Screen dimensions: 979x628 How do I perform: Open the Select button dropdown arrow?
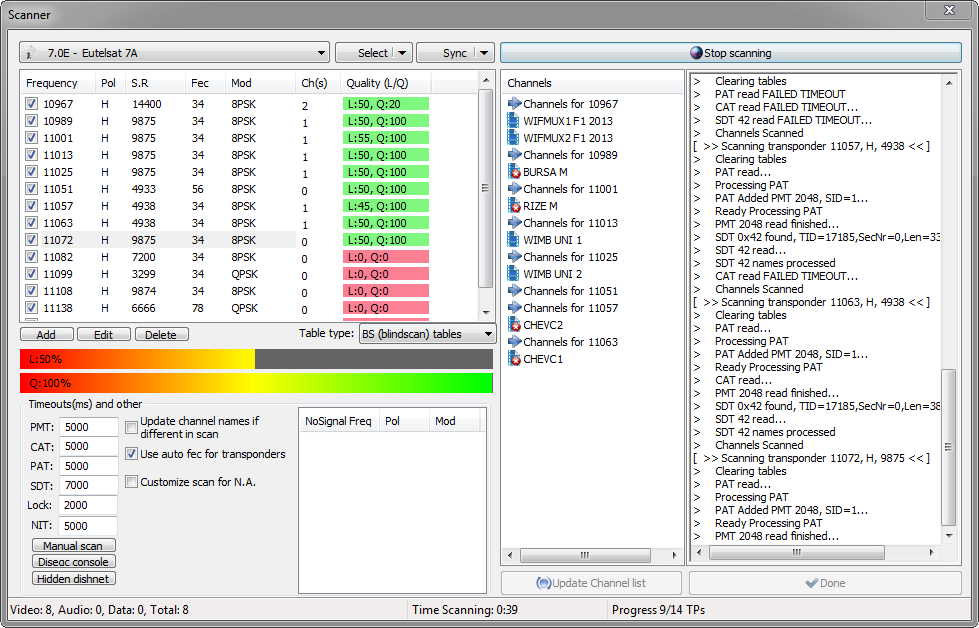pos(402,53)
